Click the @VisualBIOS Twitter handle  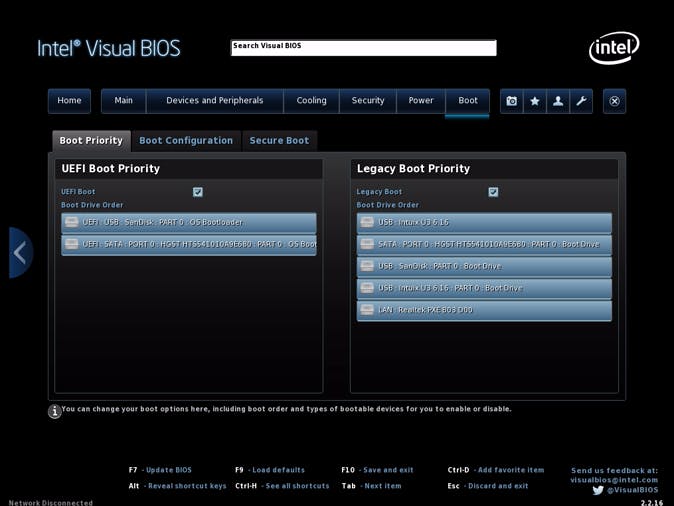pos(632,490)
